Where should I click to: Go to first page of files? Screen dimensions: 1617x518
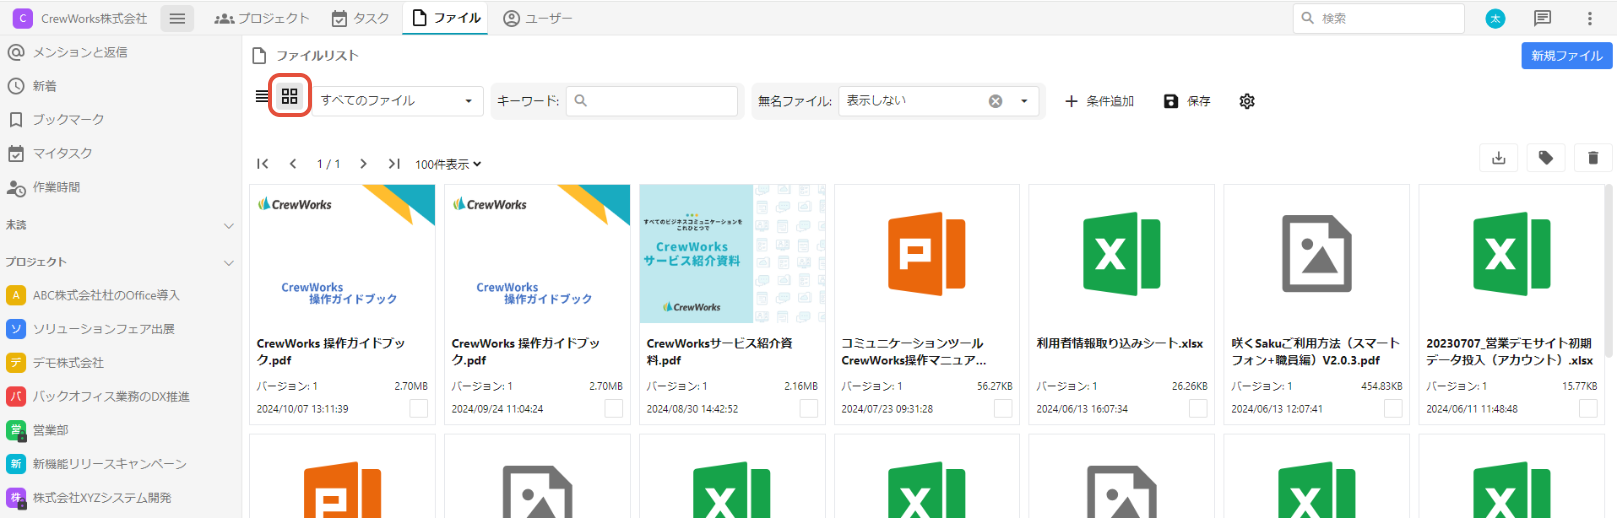(263, 164)
